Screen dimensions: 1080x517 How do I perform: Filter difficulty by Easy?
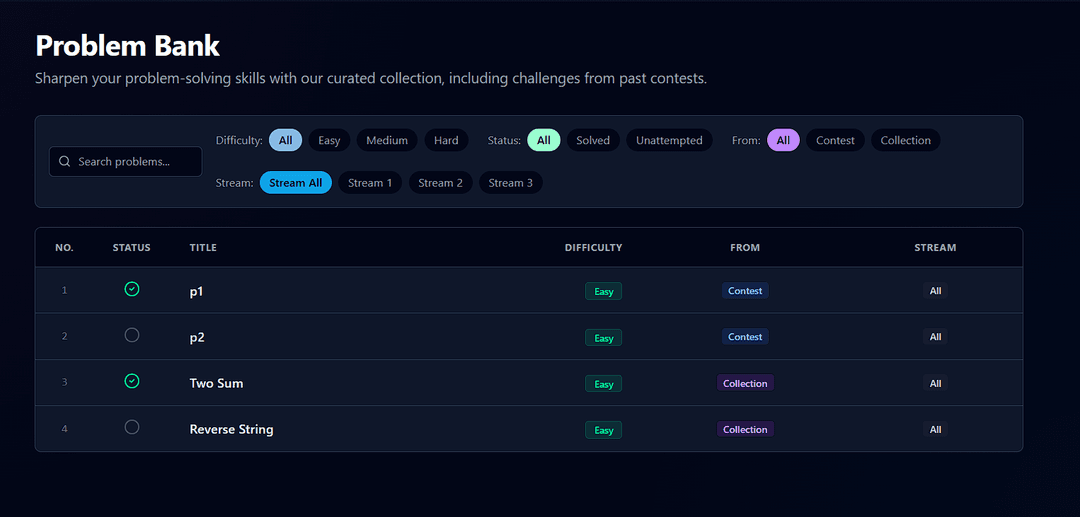pos(329,141)
